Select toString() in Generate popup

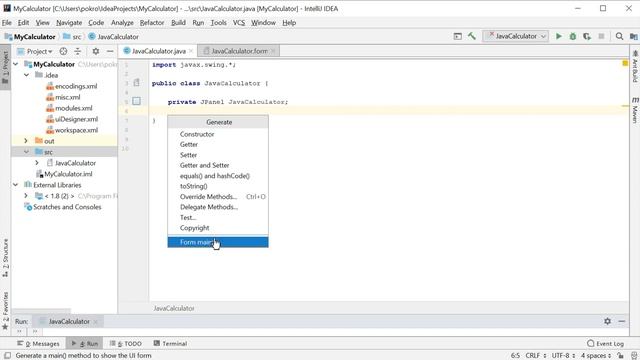click(x=218, y=186)
